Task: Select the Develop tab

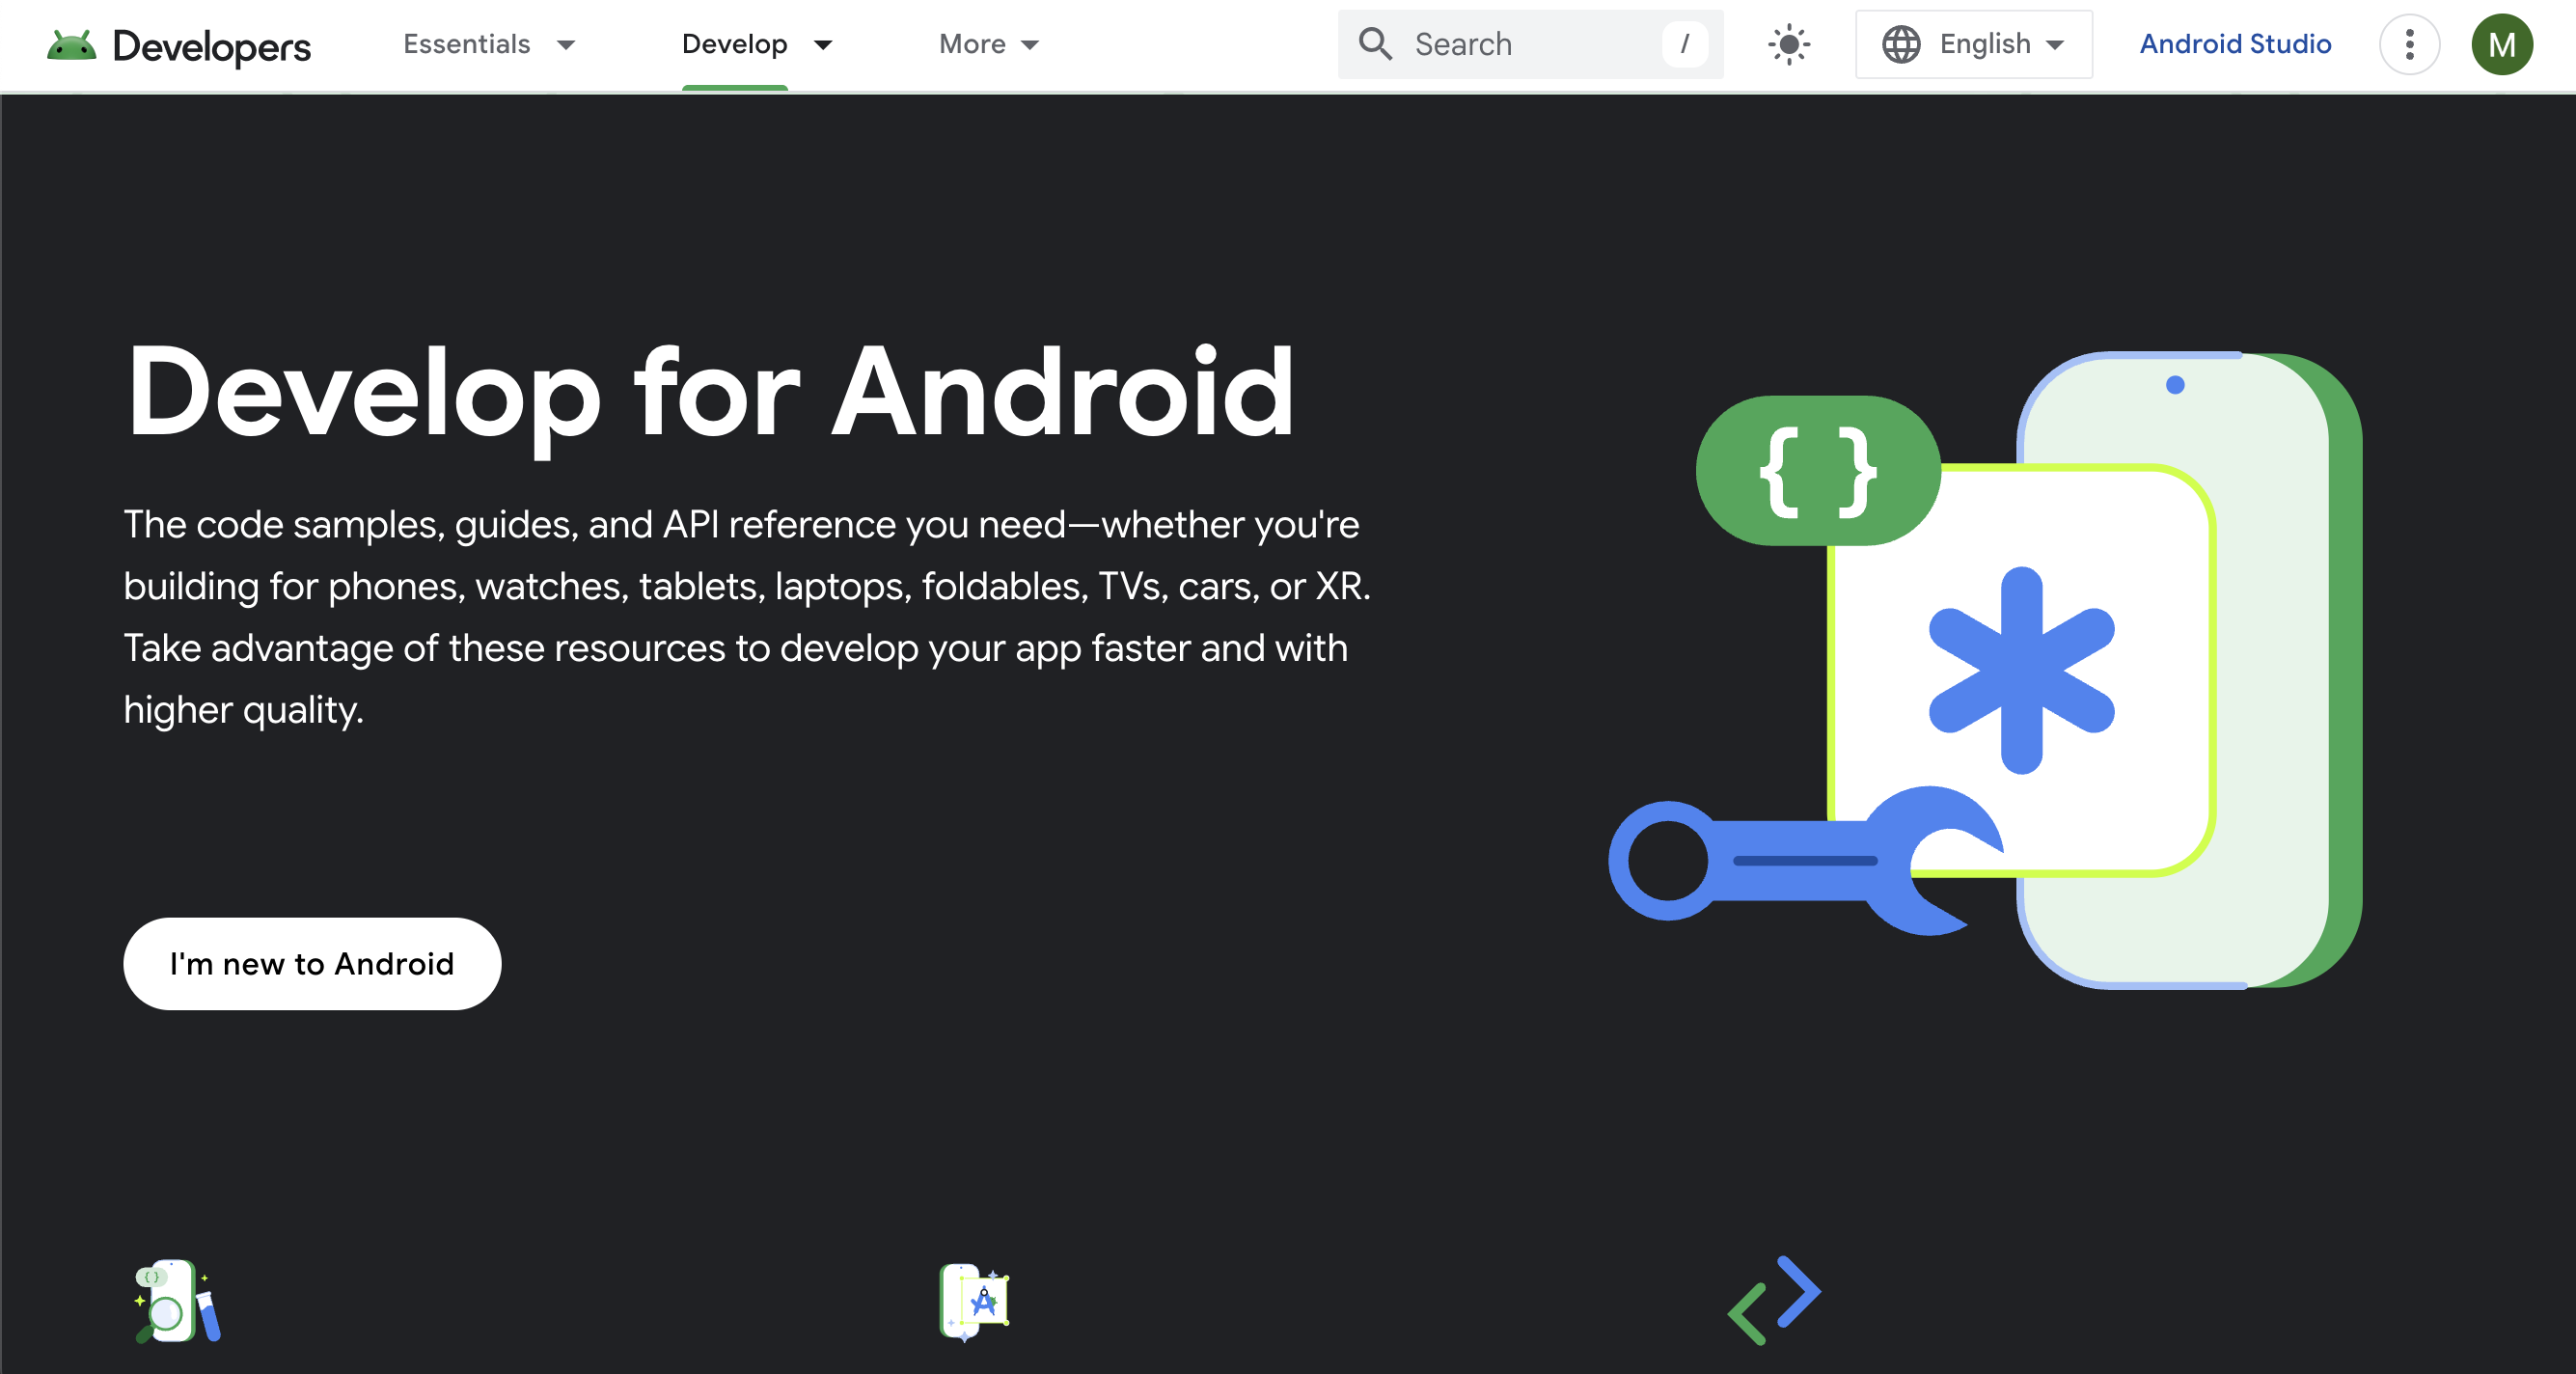Action: (735, 44)
